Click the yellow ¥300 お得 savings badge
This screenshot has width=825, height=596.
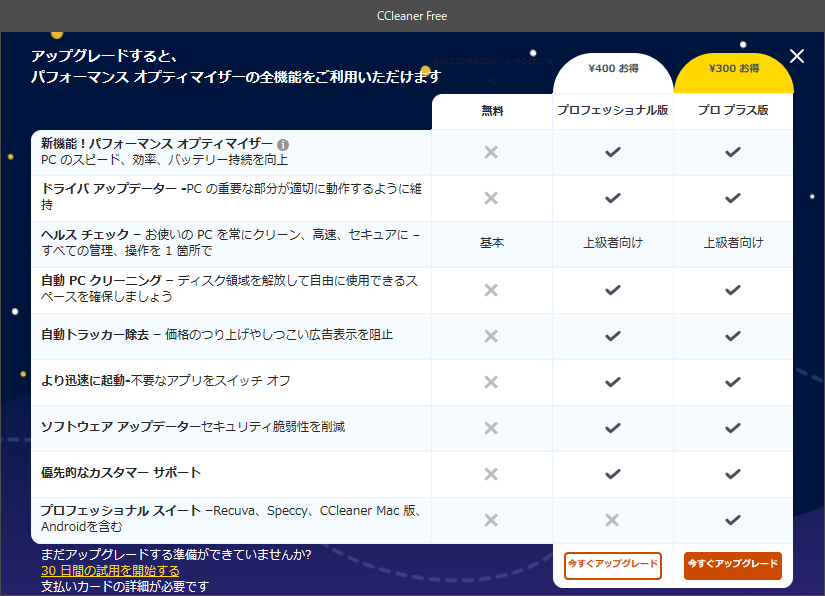[733, 68]
